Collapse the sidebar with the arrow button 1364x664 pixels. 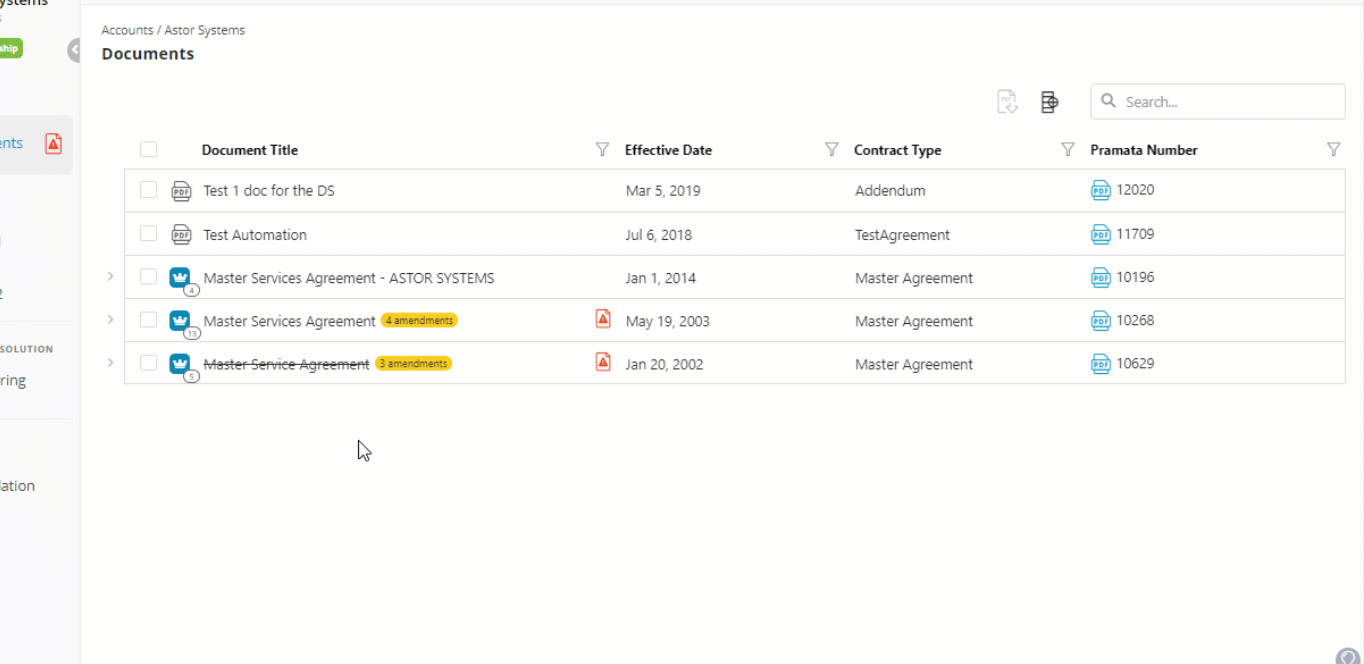[x=74, y=50]
